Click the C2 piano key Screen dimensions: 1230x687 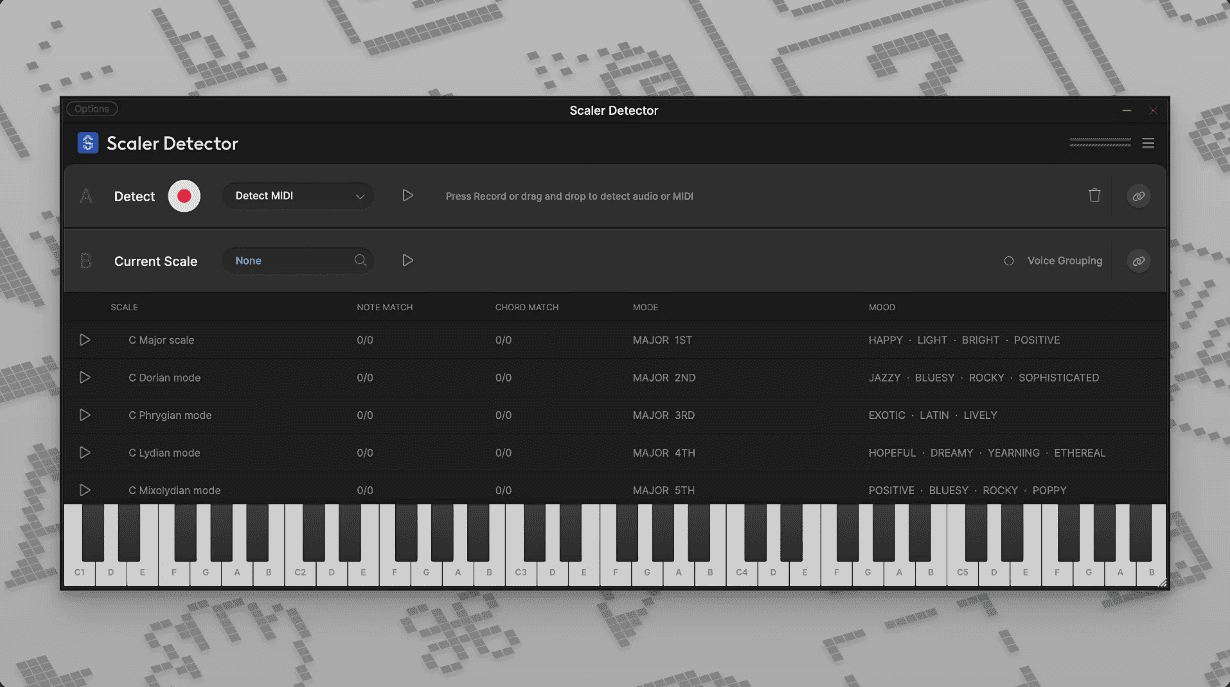pyautogui.click(x=300, y=574)
